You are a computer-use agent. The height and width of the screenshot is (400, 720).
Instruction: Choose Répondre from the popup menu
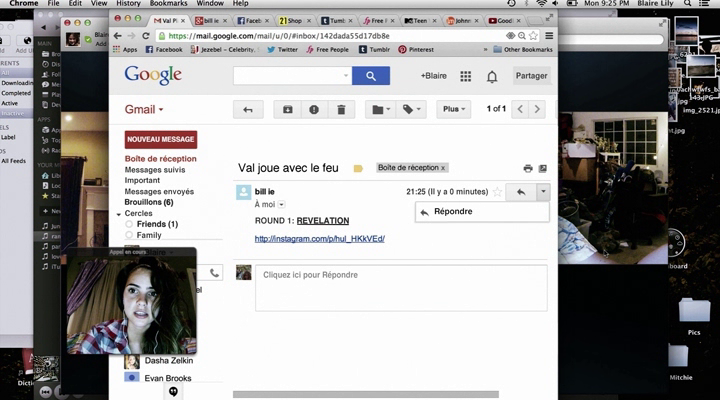click(482, 212)
